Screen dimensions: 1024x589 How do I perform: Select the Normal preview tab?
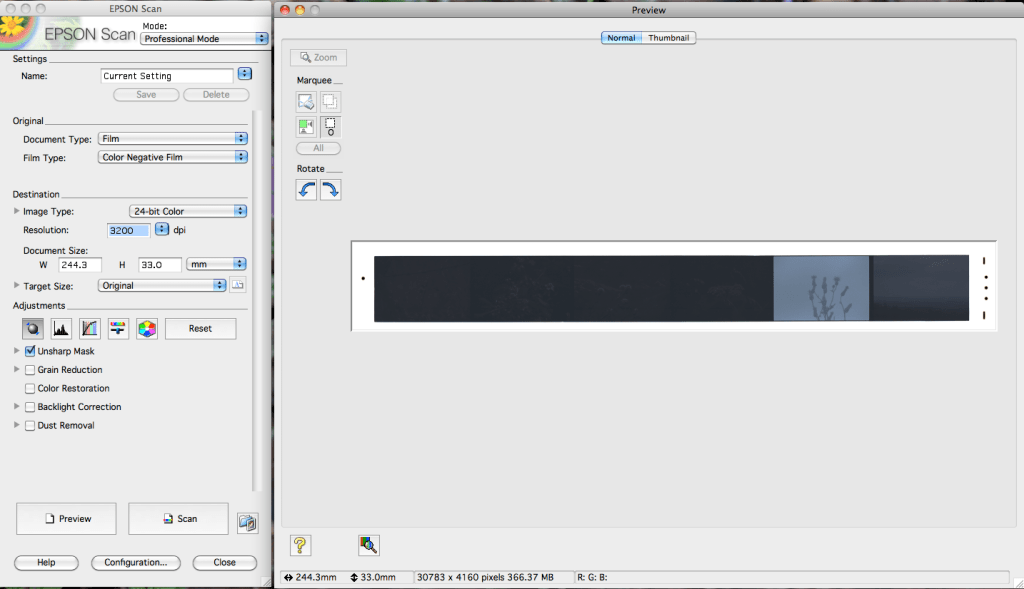pos(621,38)
